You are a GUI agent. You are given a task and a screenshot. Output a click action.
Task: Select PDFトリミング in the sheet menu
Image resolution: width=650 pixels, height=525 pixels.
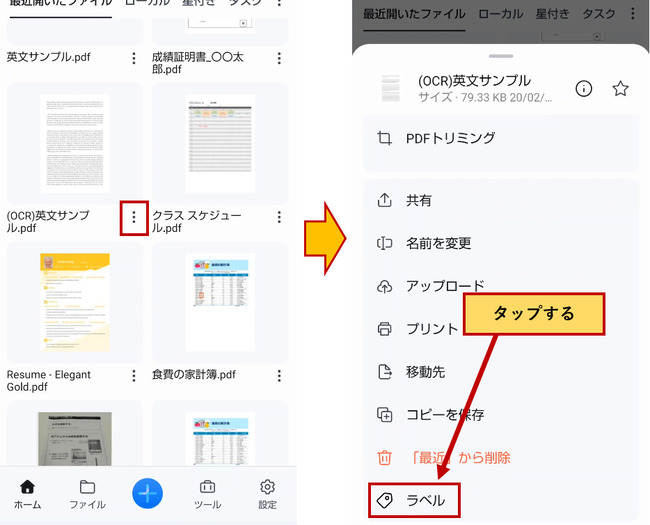[x=501, y=138]
